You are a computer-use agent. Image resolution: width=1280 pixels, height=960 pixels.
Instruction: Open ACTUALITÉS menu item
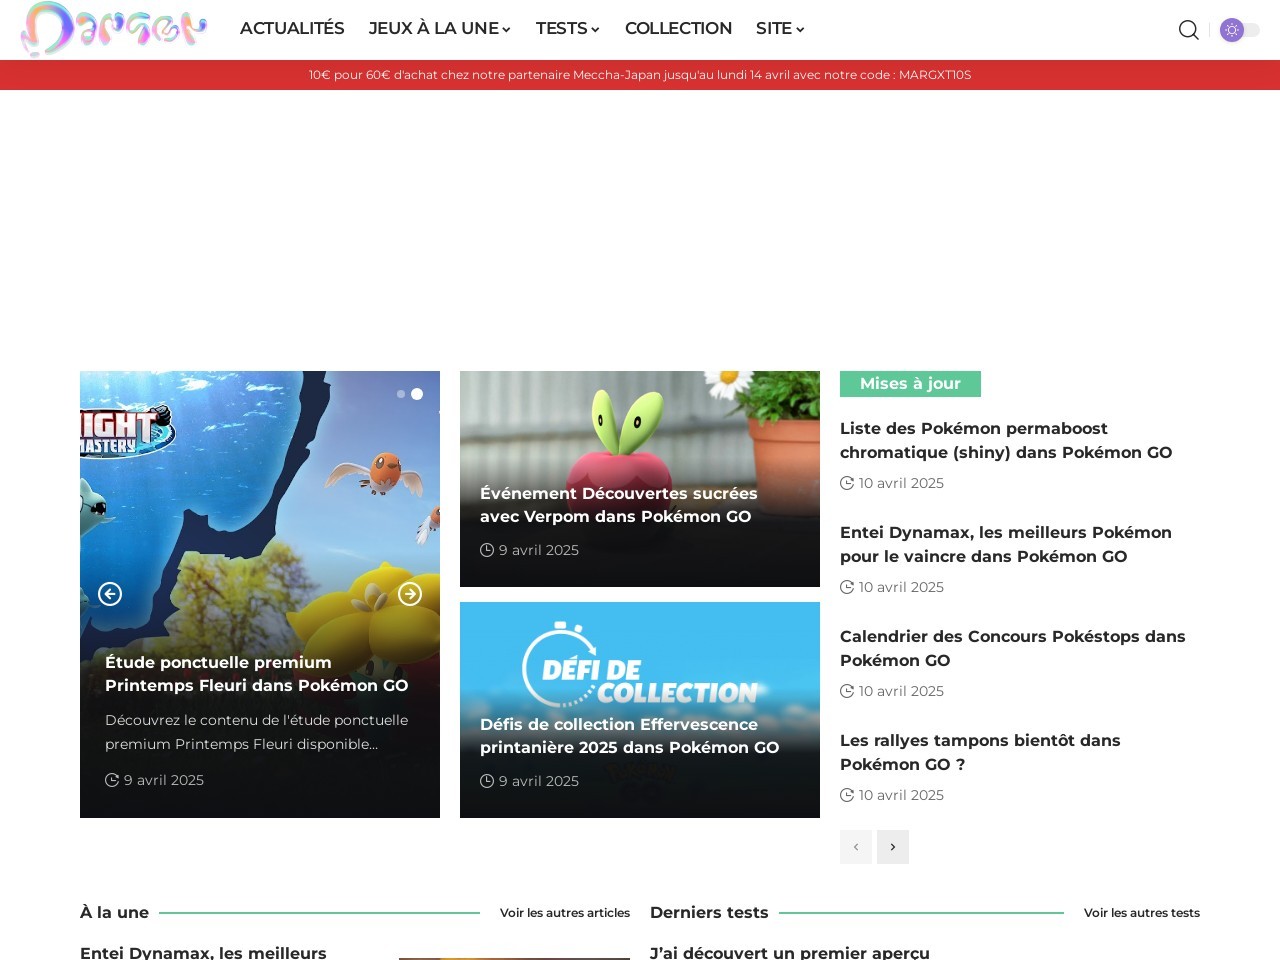pyautogui.click(x=292, y=29)
